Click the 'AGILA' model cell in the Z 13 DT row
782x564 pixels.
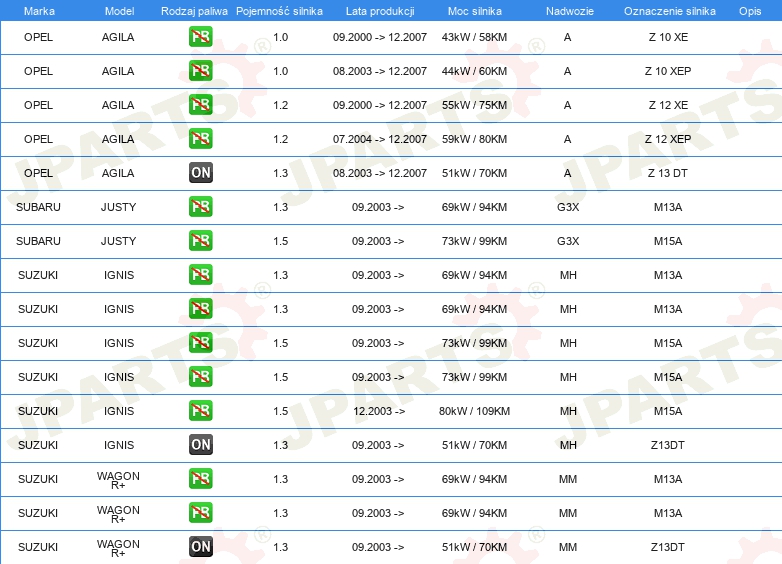click(x=118, y=173)
